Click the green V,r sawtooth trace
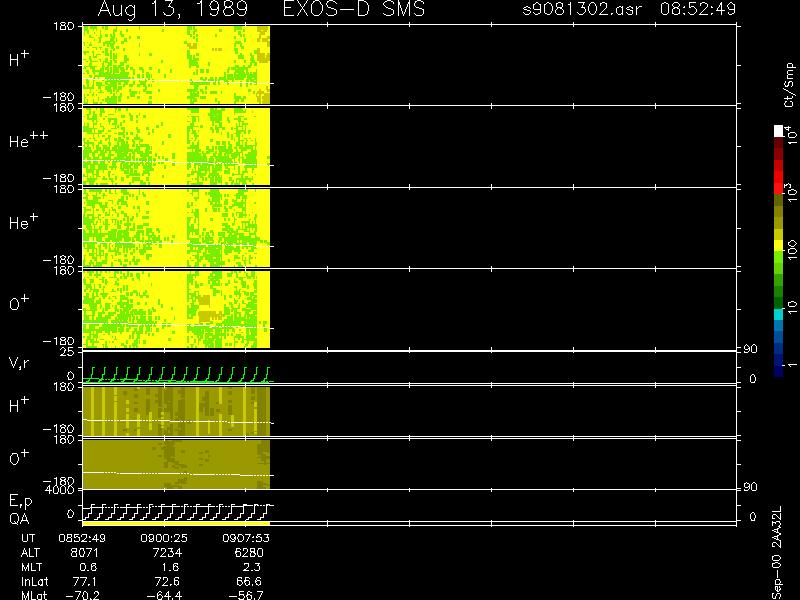Viewport: 800px width, 600px height. [x=176, y=374]
